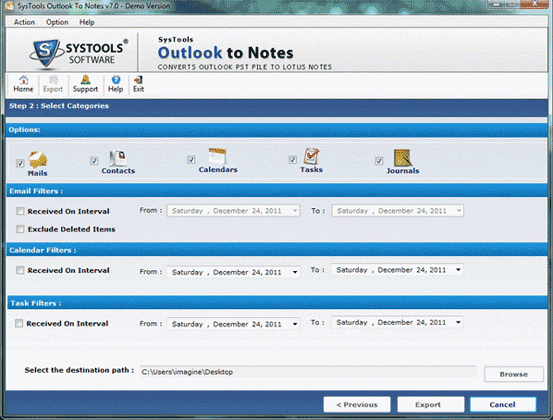Click the Cancel button
Screen dimensions: 553x420
pyautogui.click(x=503, y=404)
